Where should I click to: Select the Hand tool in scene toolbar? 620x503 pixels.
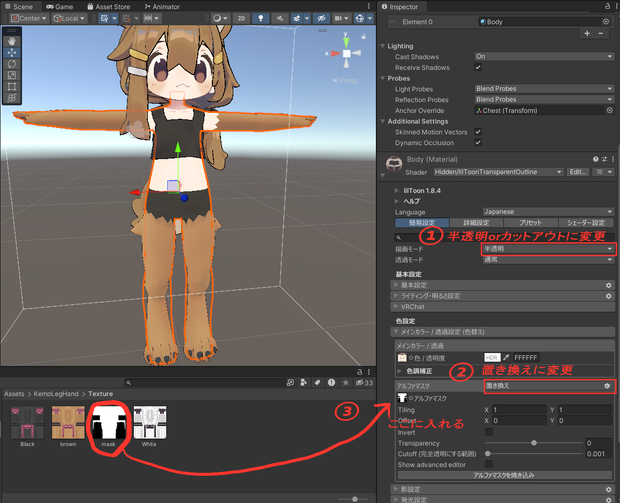[x=12, y=41]
